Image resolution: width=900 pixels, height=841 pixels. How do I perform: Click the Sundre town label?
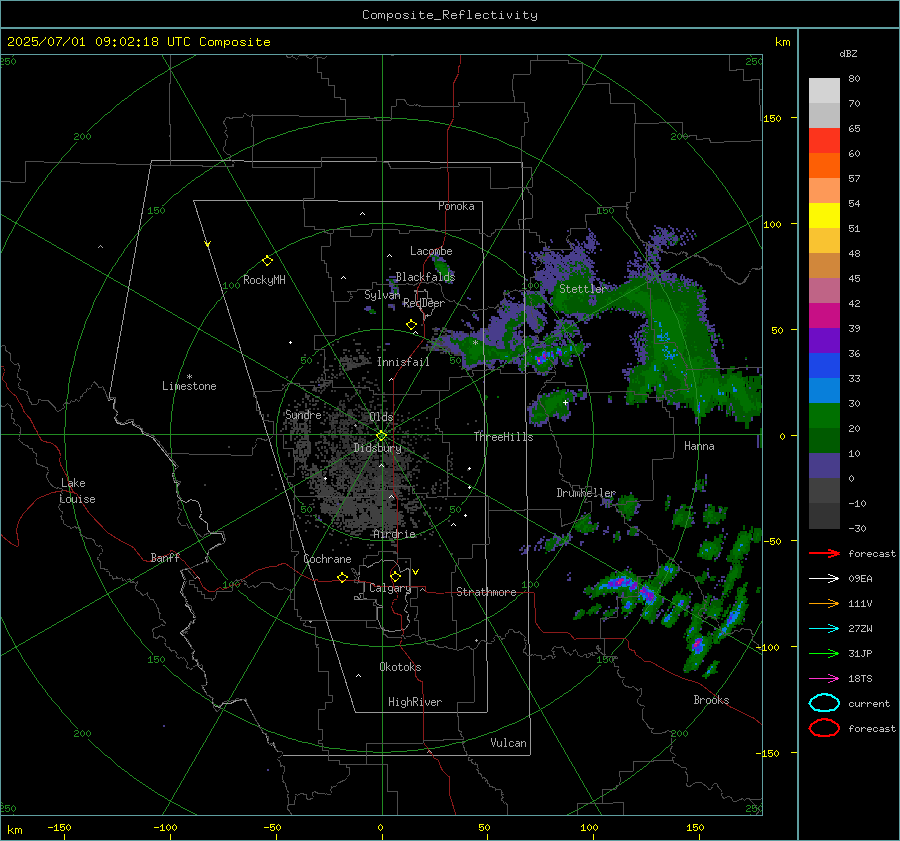pyautogui.click(x=303, y=414)
